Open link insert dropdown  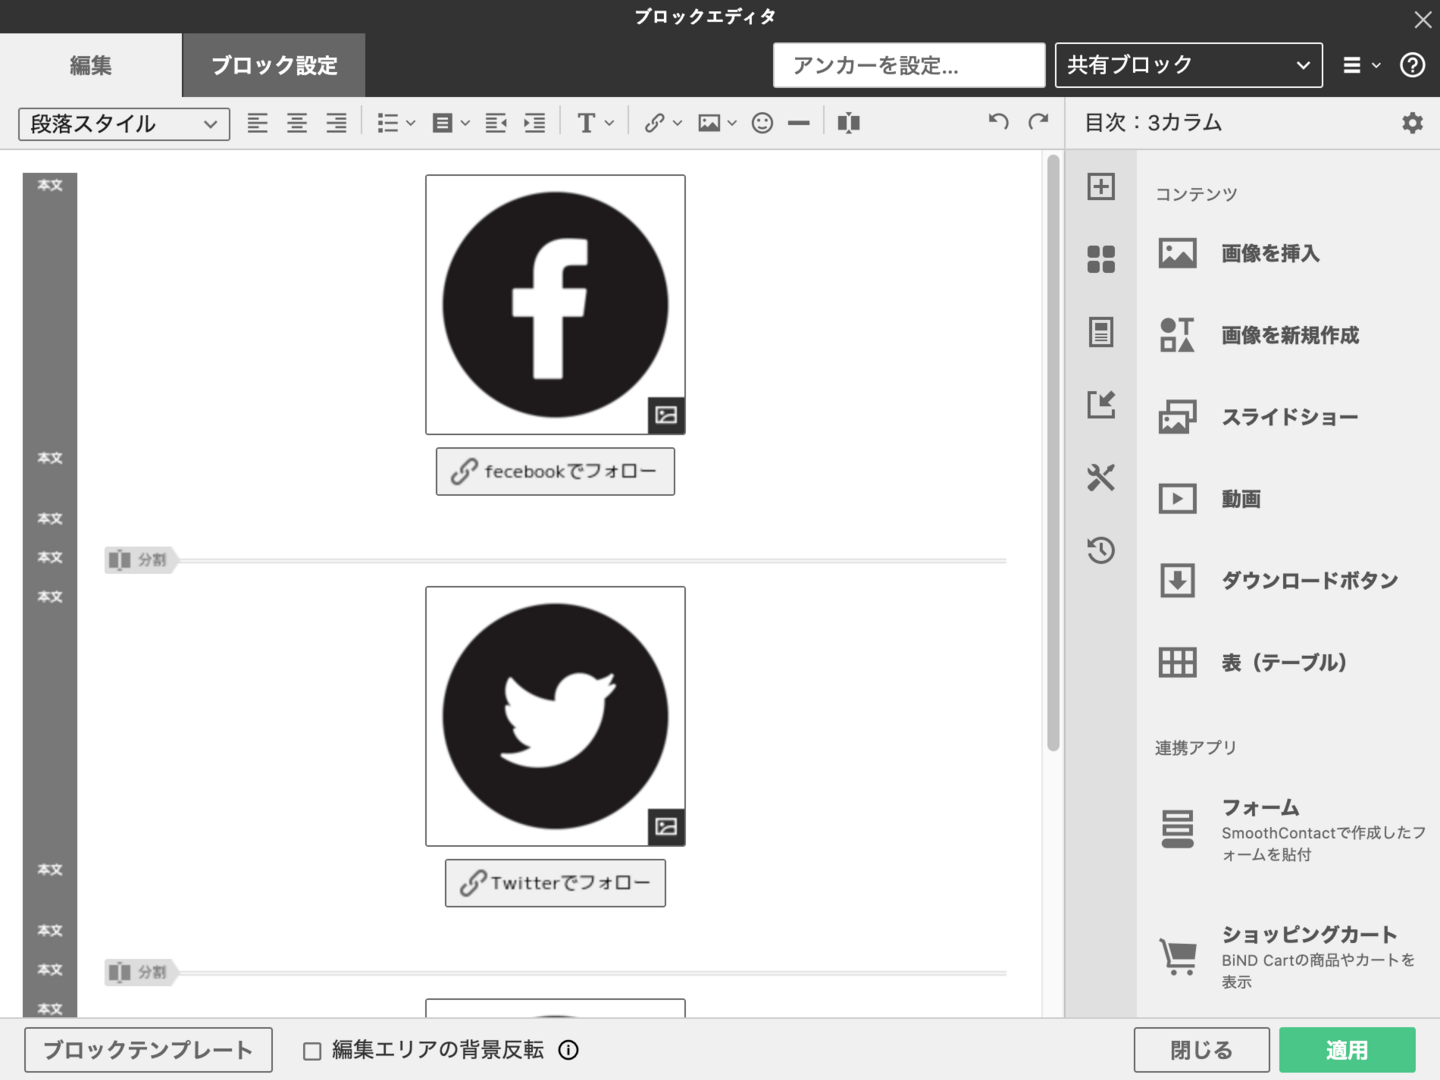[663, 123]
